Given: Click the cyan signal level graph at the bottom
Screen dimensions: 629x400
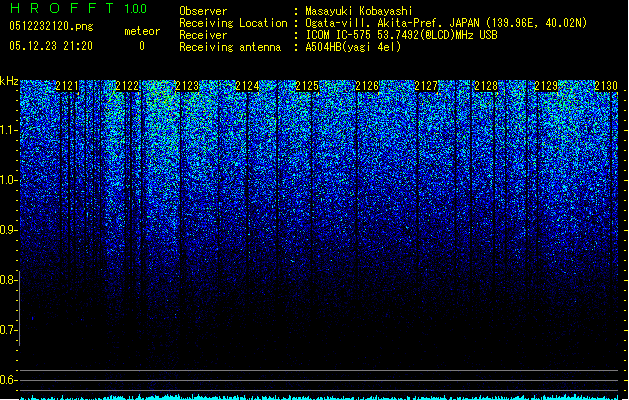Looking at the screenshot, I should point(319,397).
